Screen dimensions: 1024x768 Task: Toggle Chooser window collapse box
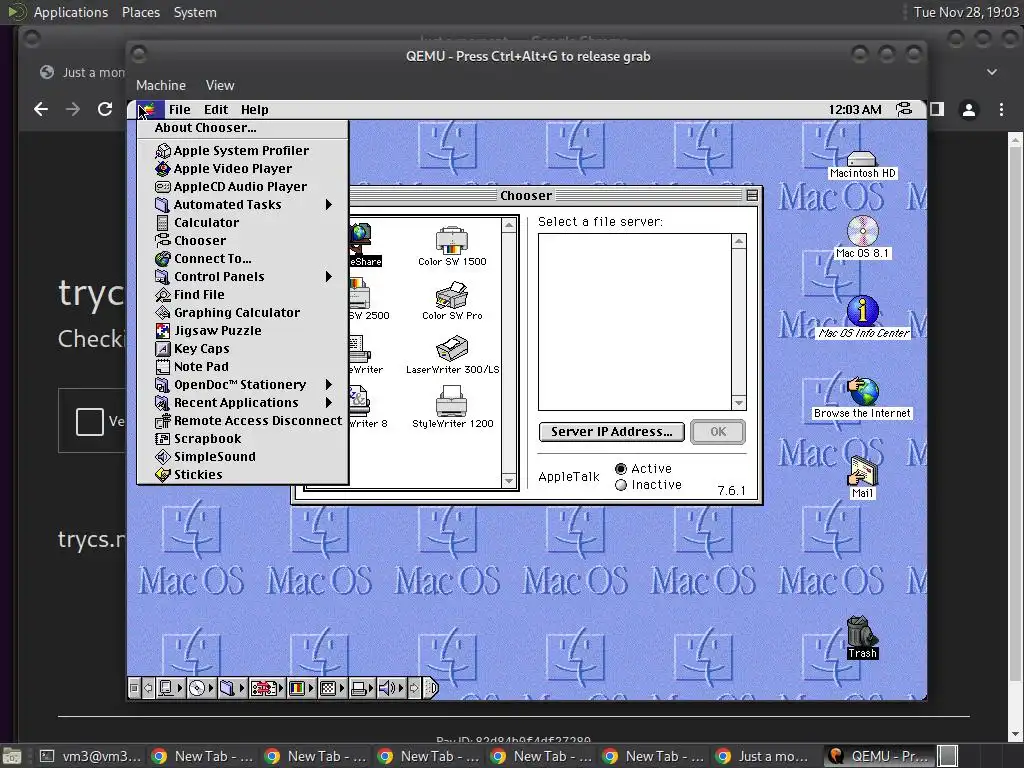(752, 195)
